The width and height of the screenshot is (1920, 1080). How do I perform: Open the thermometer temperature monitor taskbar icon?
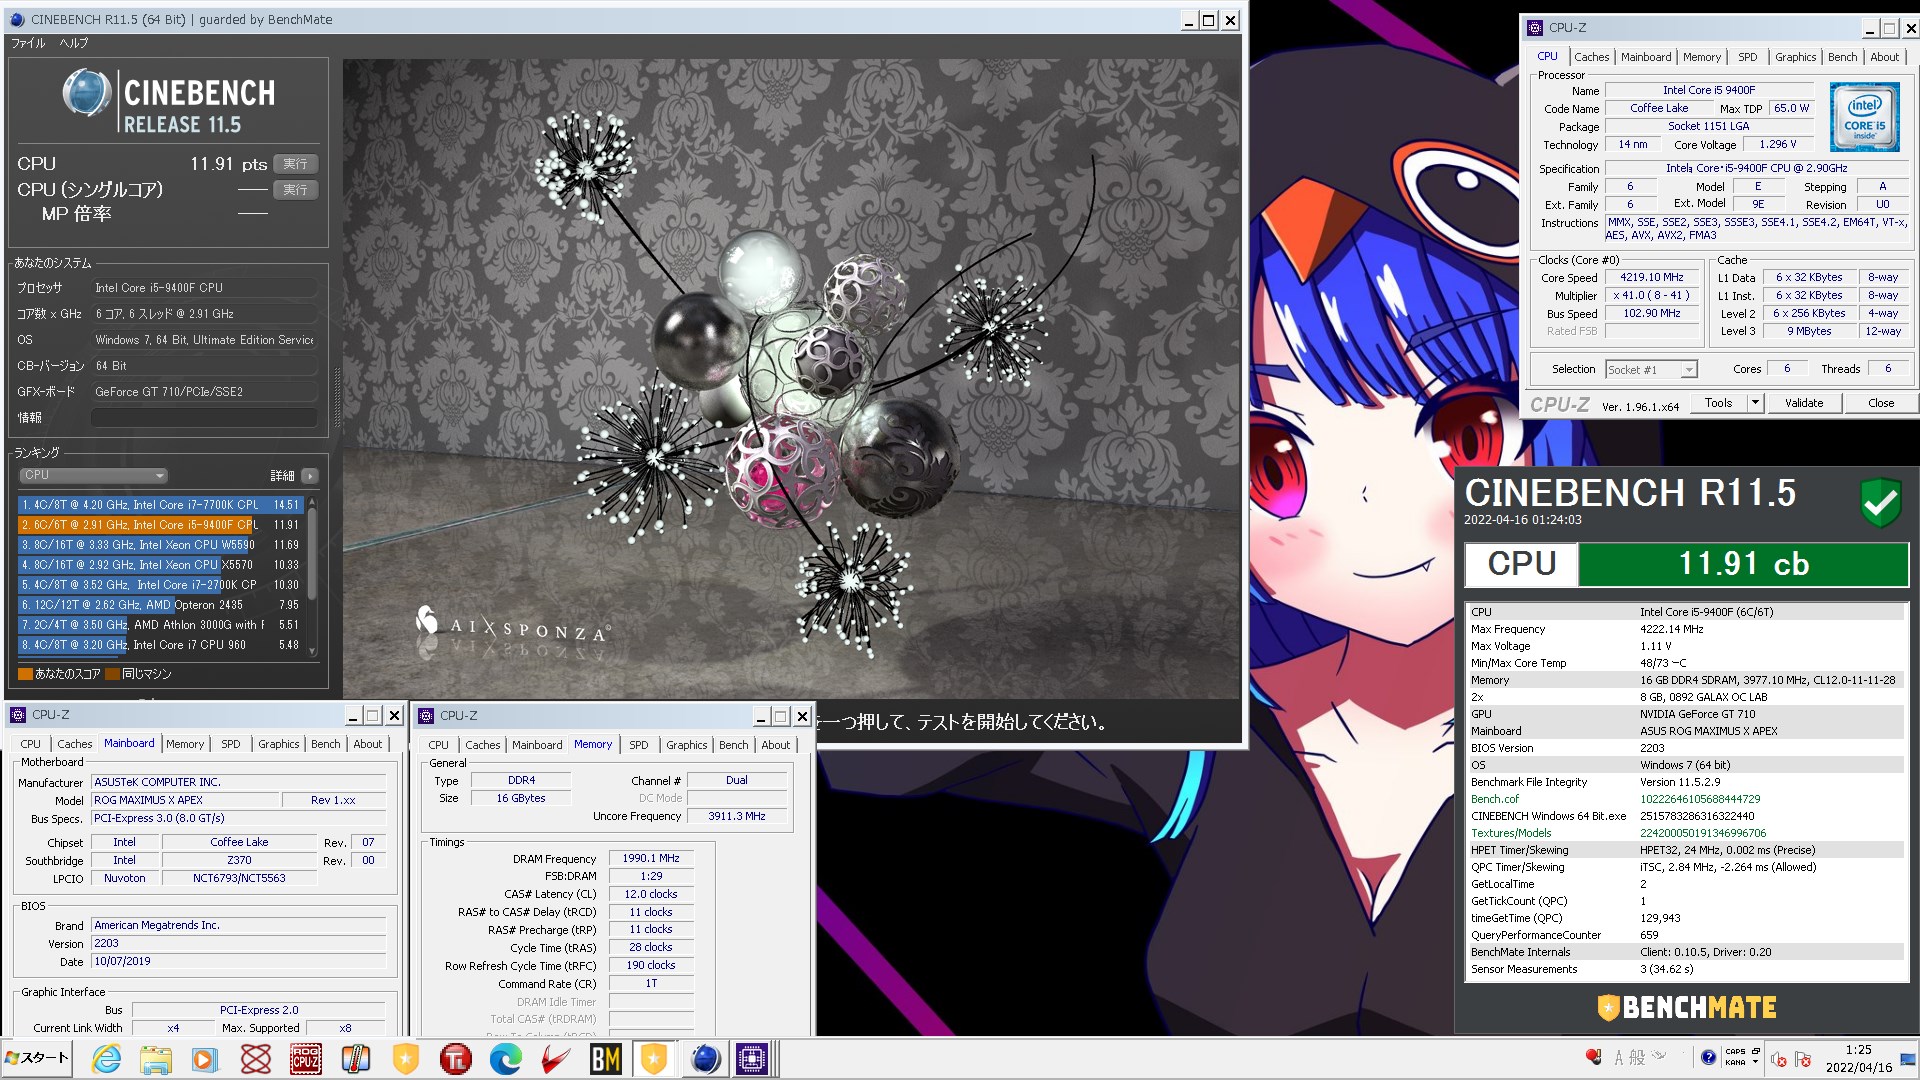point(355,1059)
